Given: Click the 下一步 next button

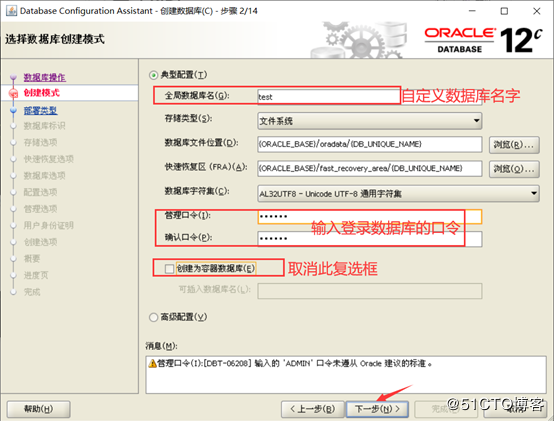Looking at the screenshot, I should click(x=377, y=409).
